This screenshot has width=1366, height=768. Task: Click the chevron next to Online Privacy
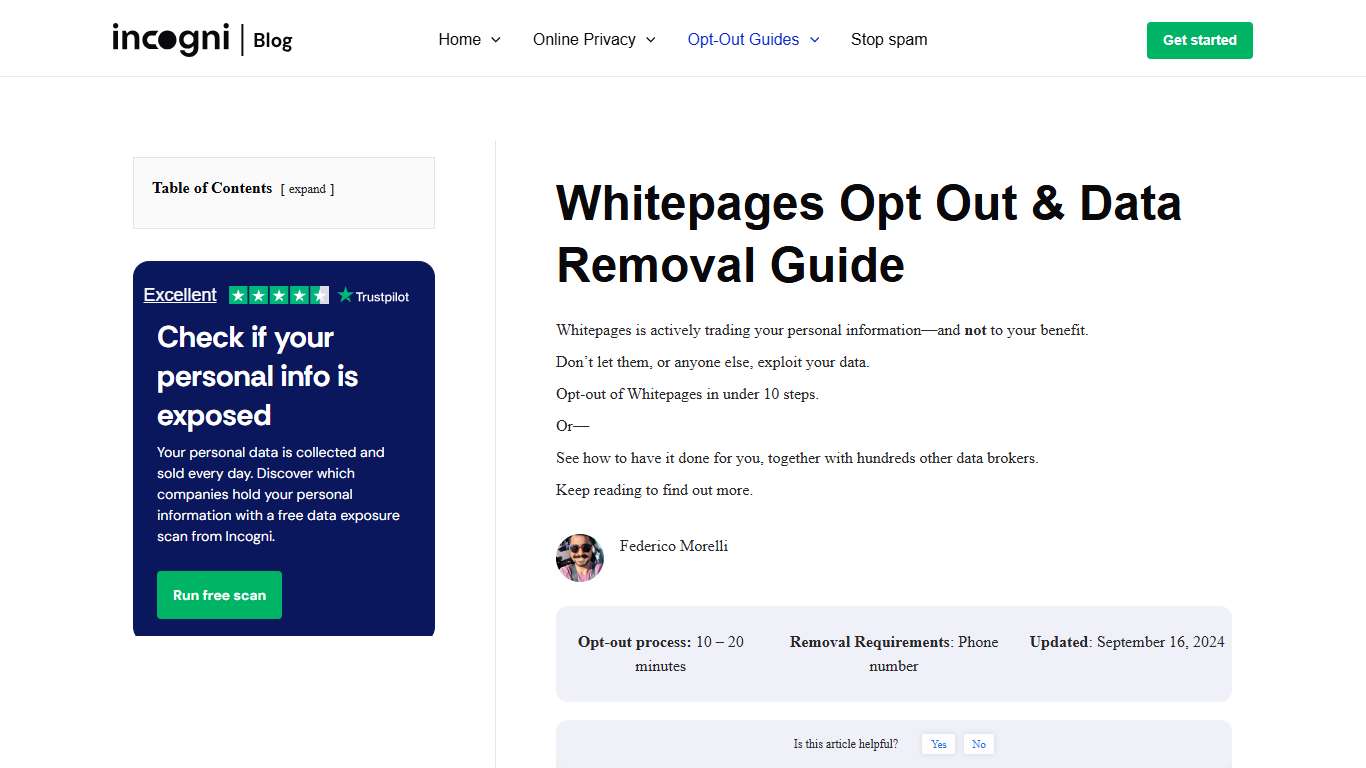coord(651,40)
